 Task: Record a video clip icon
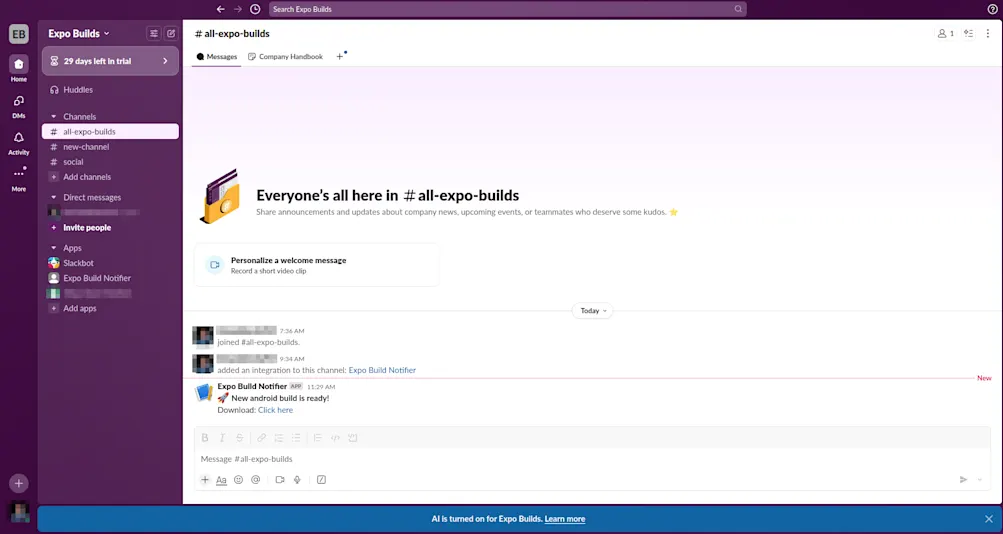click(280, 480)
